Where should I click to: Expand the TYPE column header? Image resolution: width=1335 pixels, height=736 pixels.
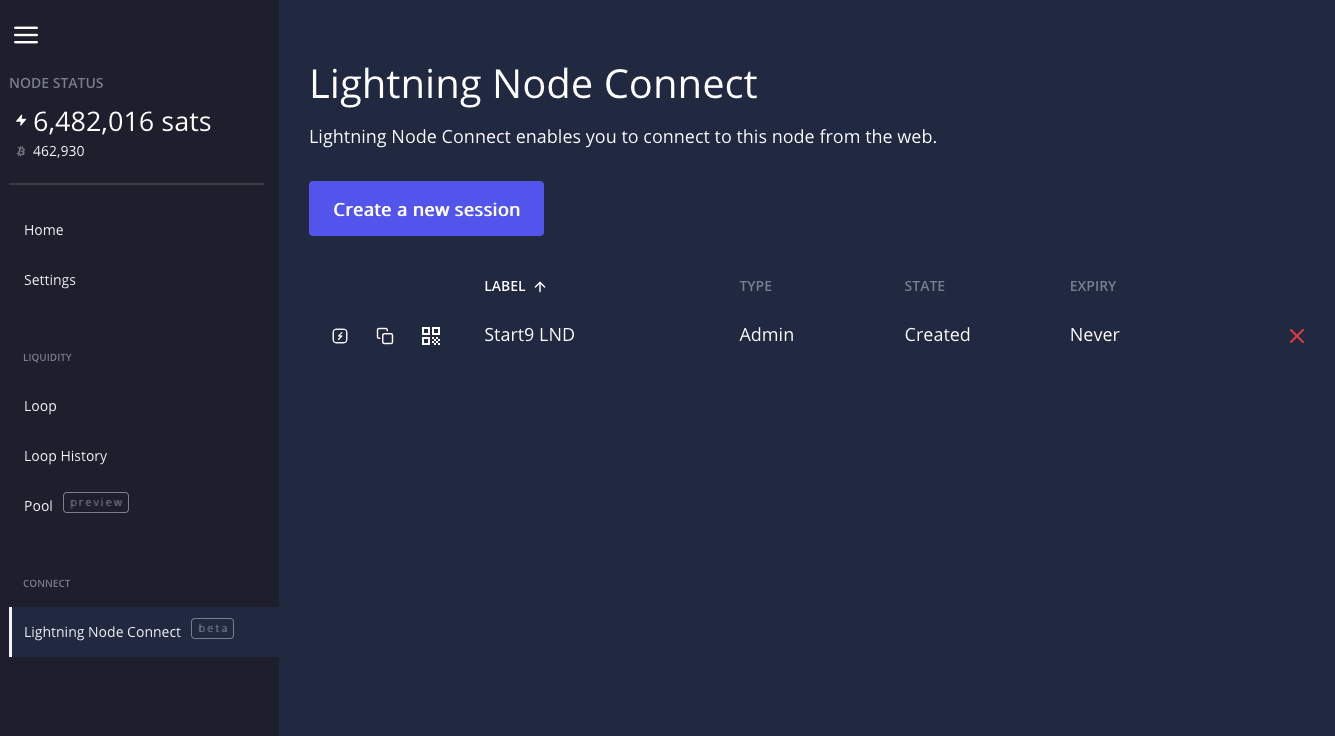click(x=755, y=286)
